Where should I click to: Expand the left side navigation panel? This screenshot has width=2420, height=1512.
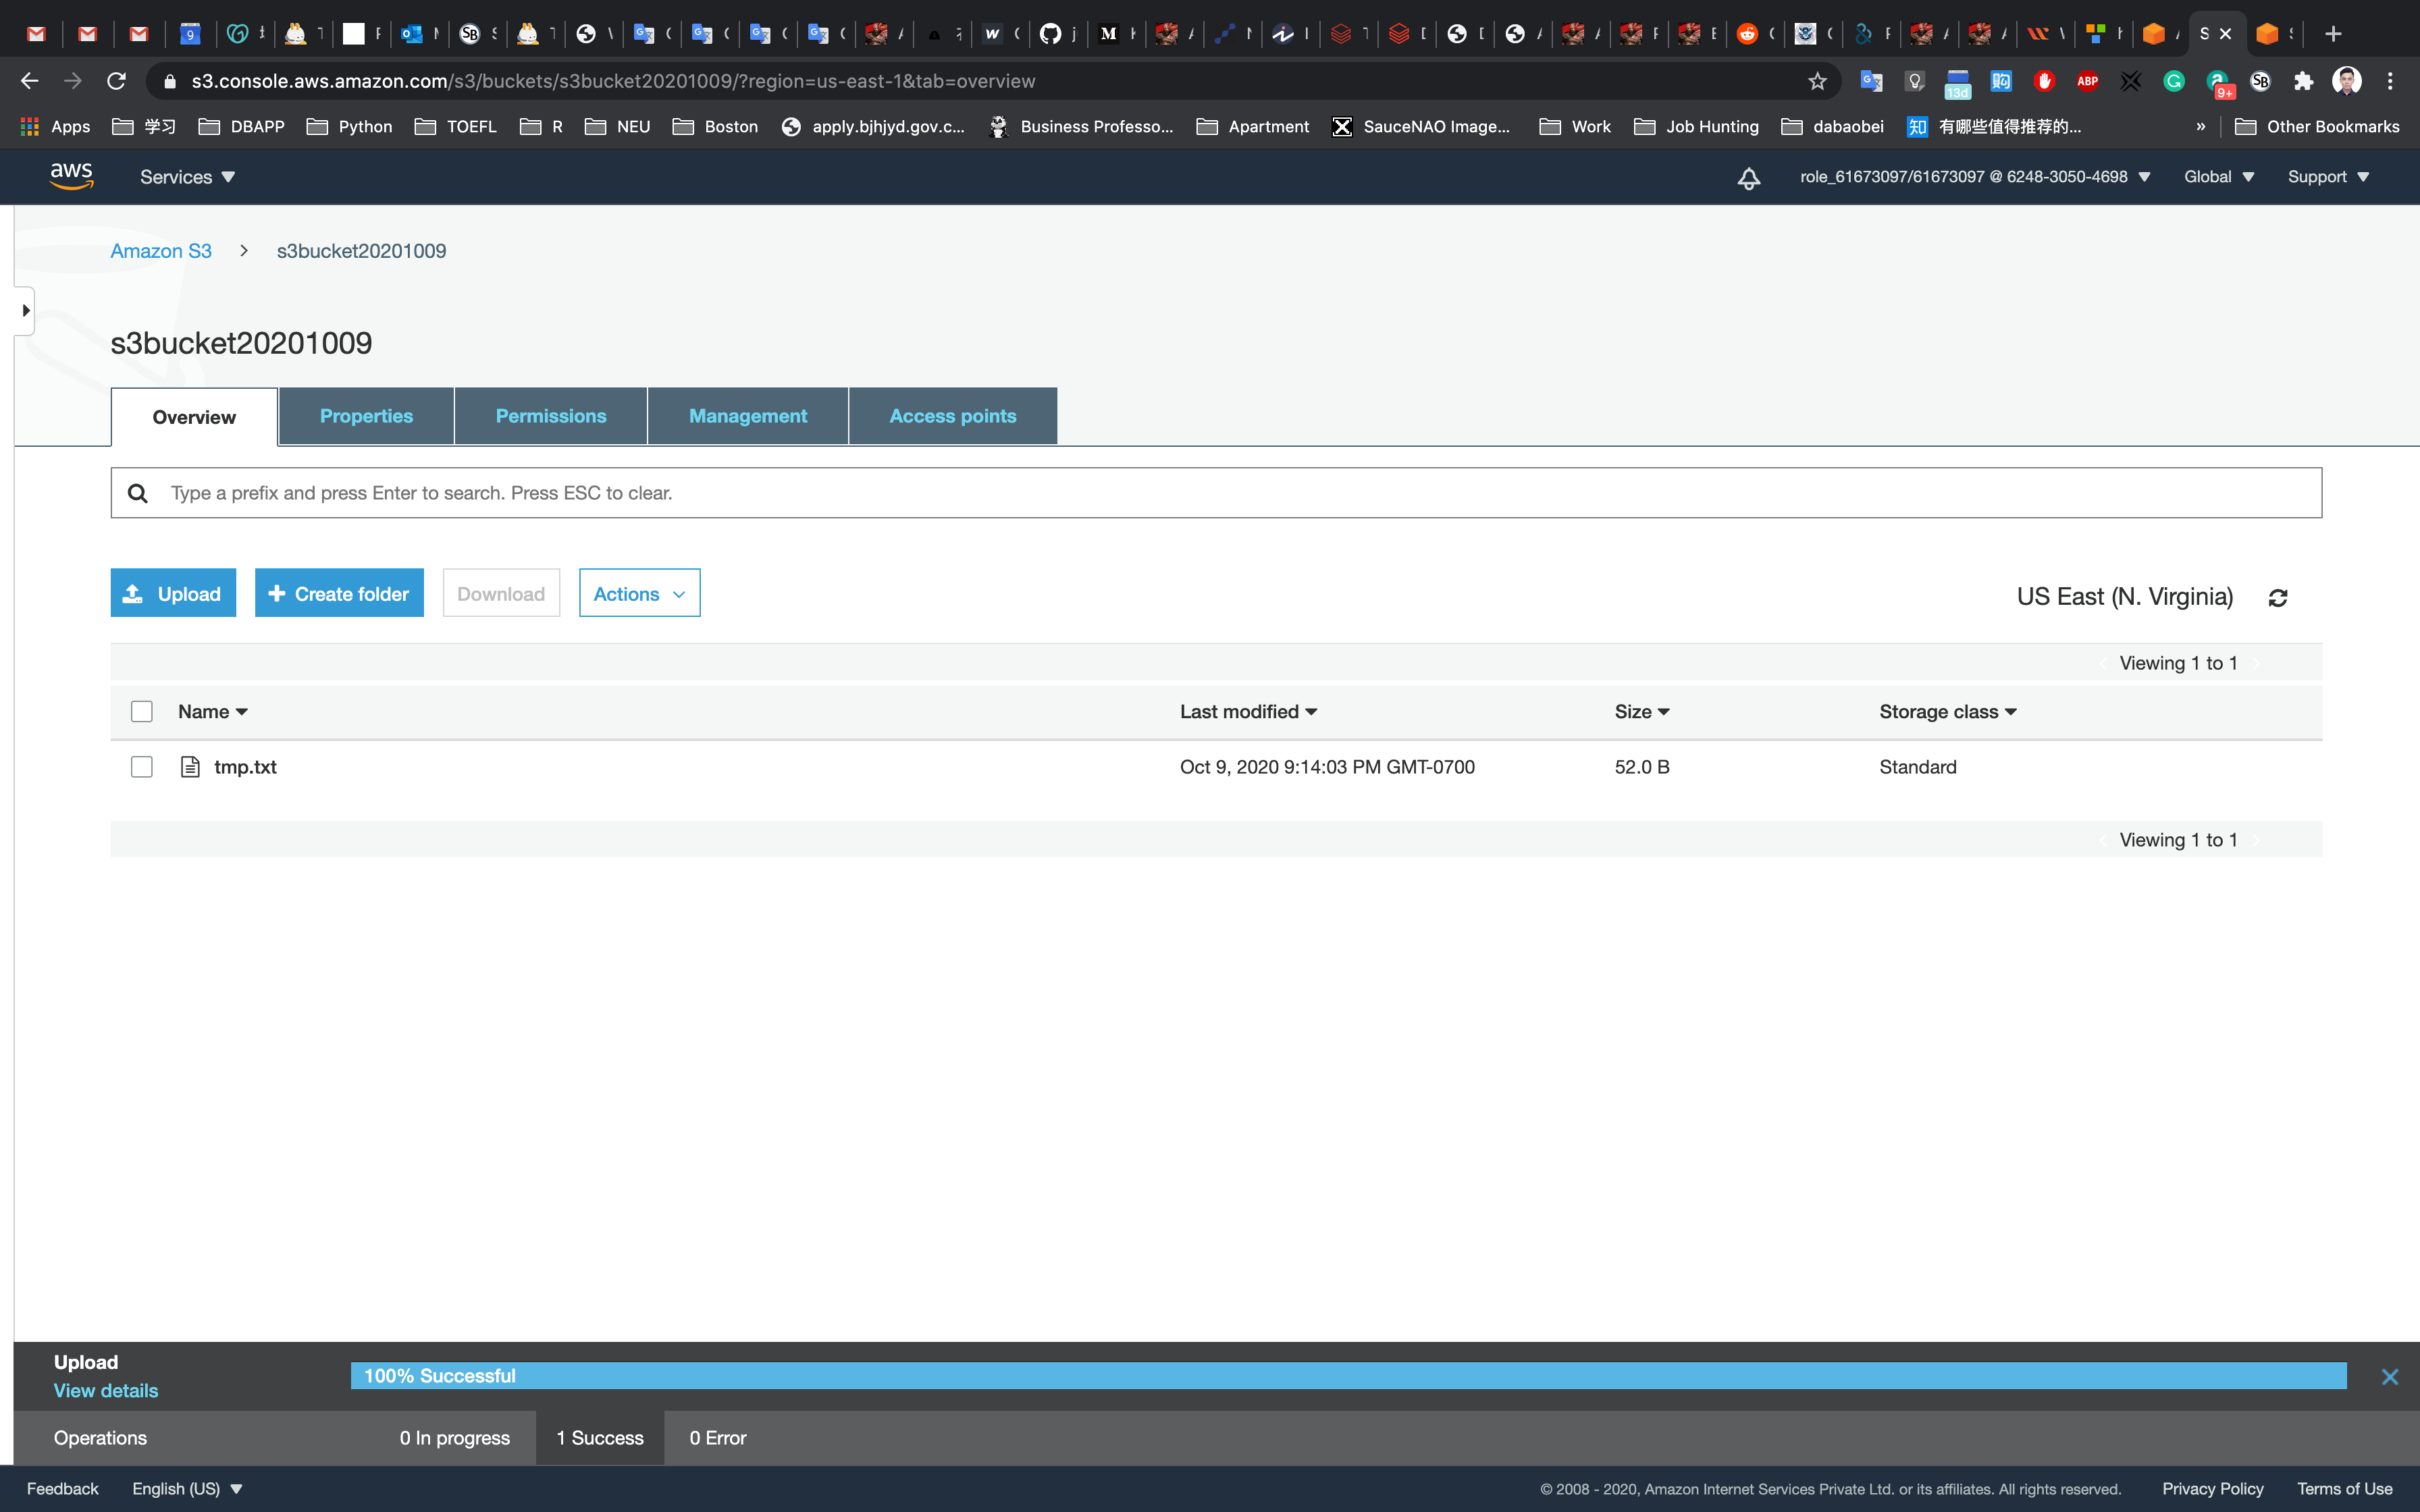tap(25, 311)
